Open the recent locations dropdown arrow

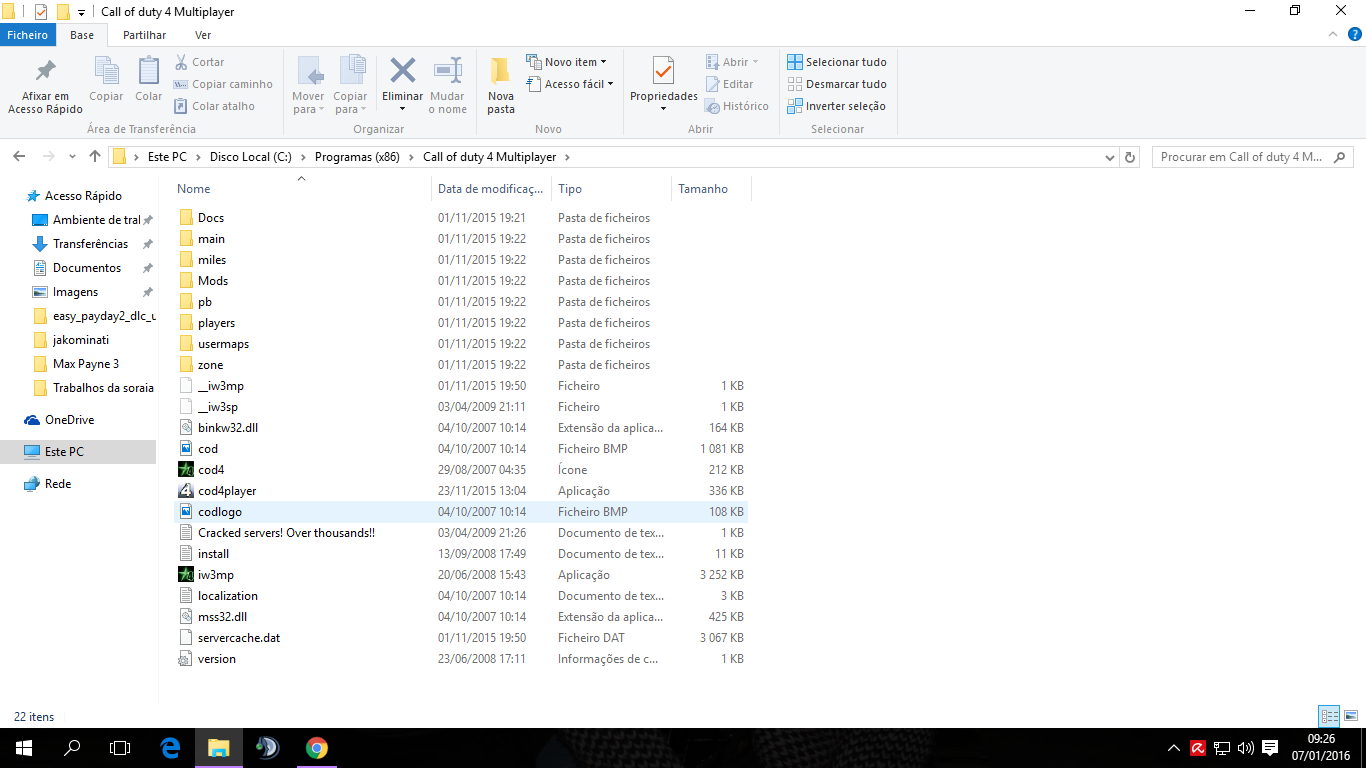coord(72,157)
